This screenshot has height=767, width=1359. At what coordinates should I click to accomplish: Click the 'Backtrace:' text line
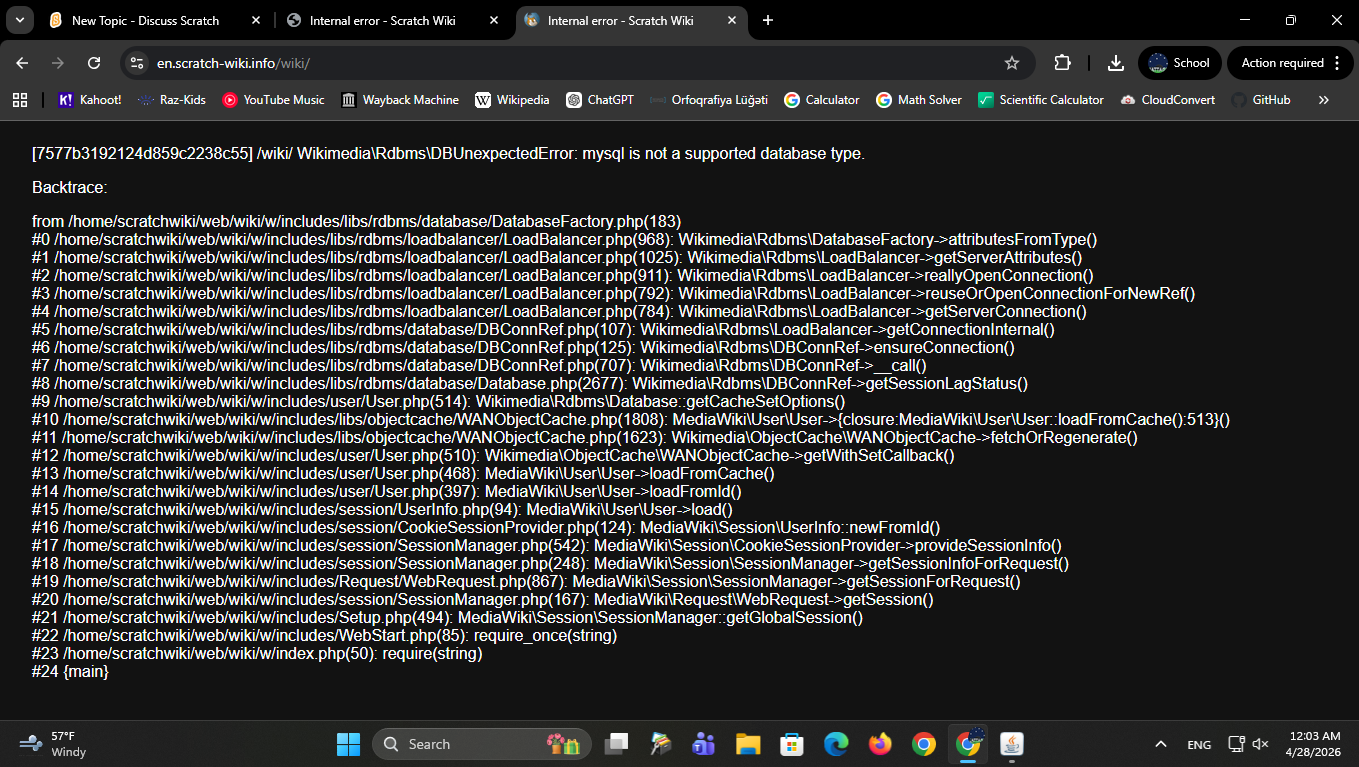click(70, 187)
